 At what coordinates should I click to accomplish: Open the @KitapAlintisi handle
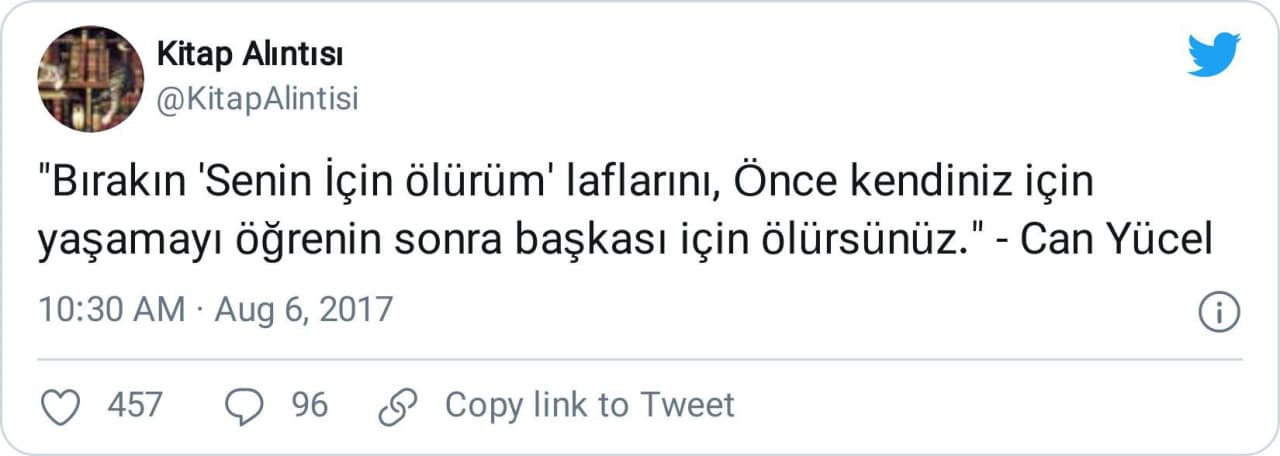click(x=257, y=99)
